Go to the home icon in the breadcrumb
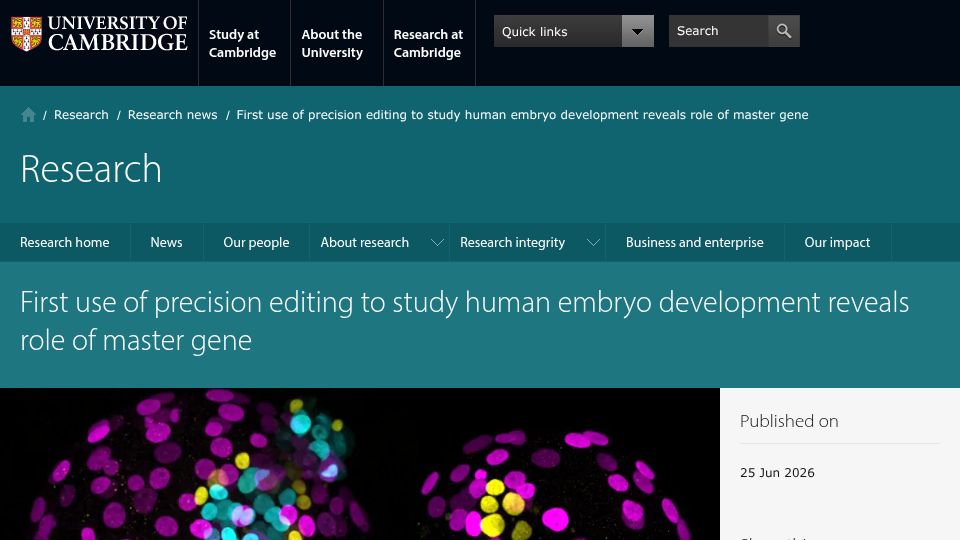Screen dimensions: 960x540 coord(28,115)
